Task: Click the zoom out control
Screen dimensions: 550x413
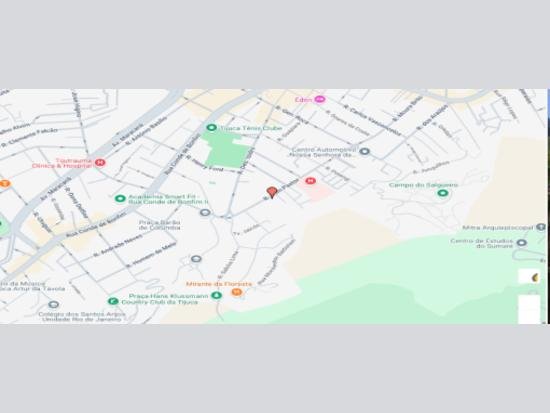Action: pos(529,317)
